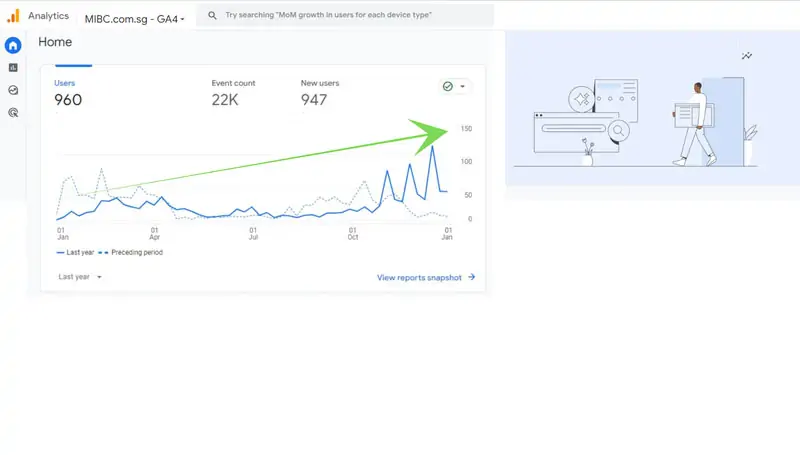
Task: Open Reports bar chart icon in sidebar
Action: coord(13,68)
